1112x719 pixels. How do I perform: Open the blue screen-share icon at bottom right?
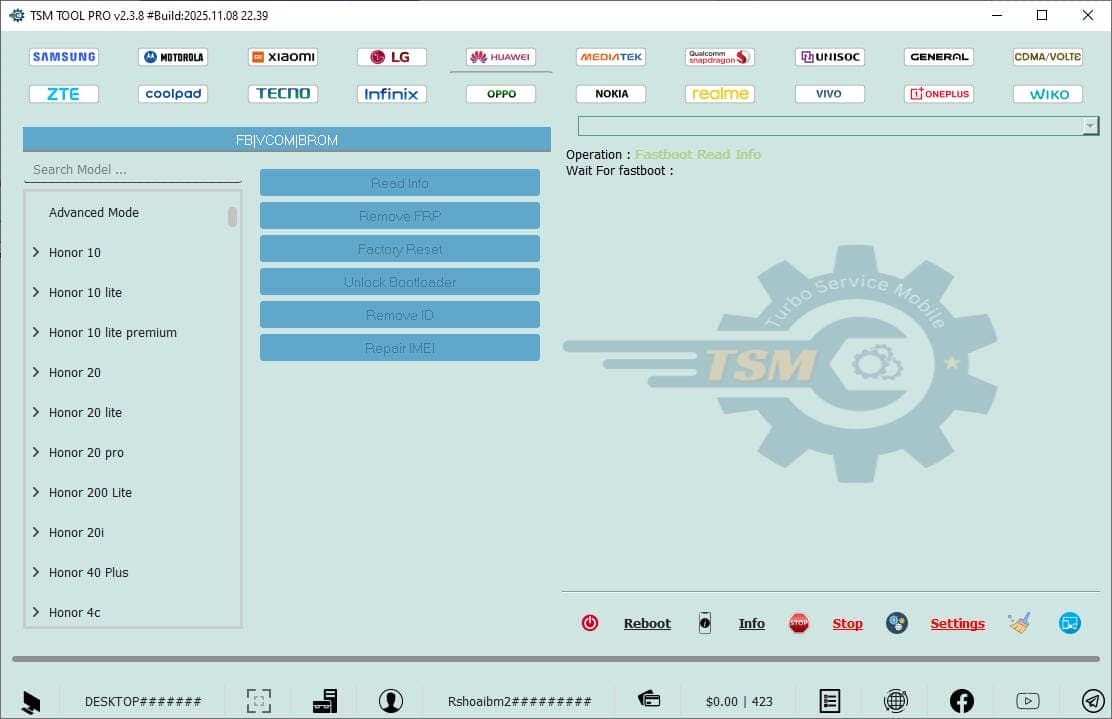[1070, 622]
